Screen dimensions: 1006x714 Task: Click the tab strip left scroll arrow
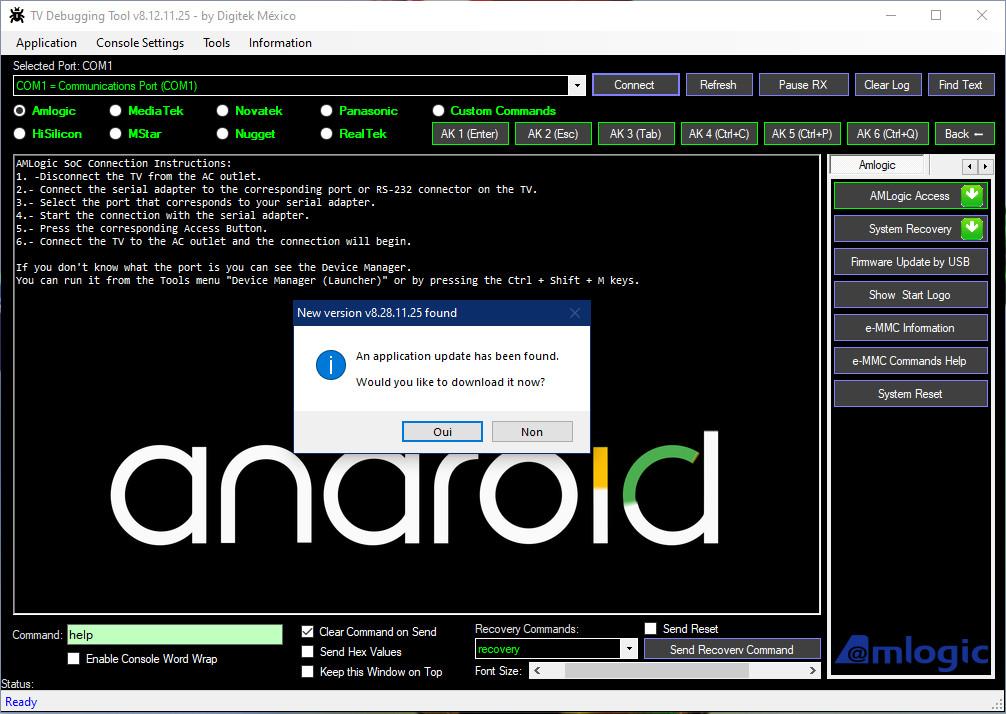point(969,166)
